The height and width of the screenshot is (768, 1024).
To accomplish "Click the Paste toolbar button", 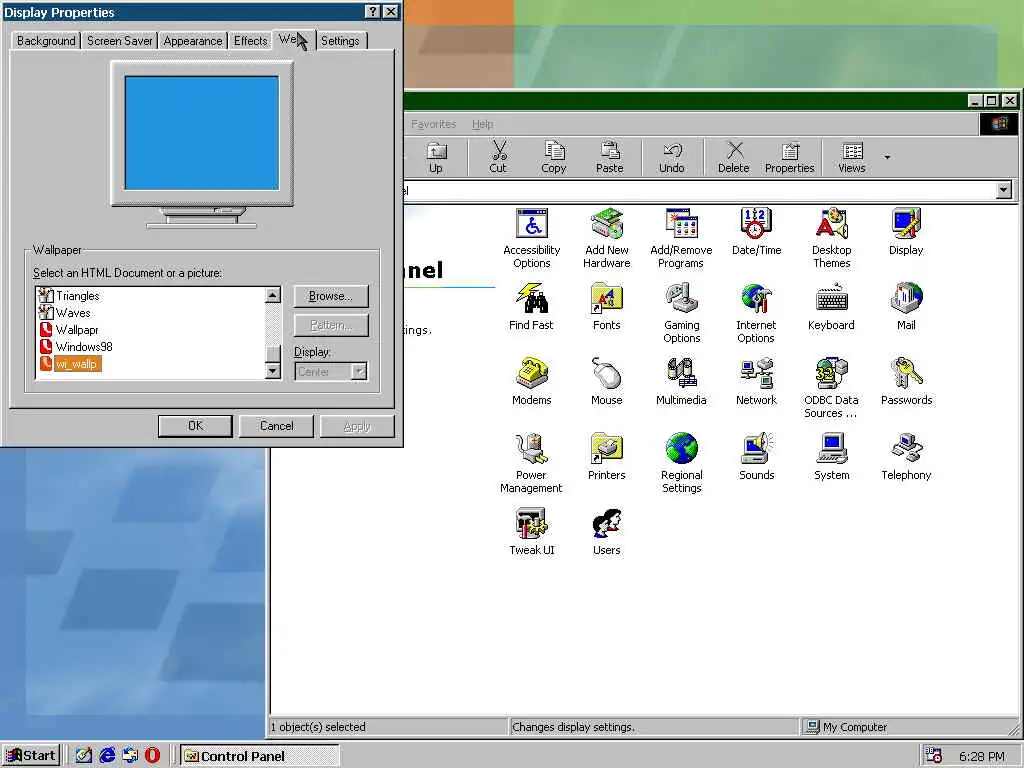I will coord(609,158).
